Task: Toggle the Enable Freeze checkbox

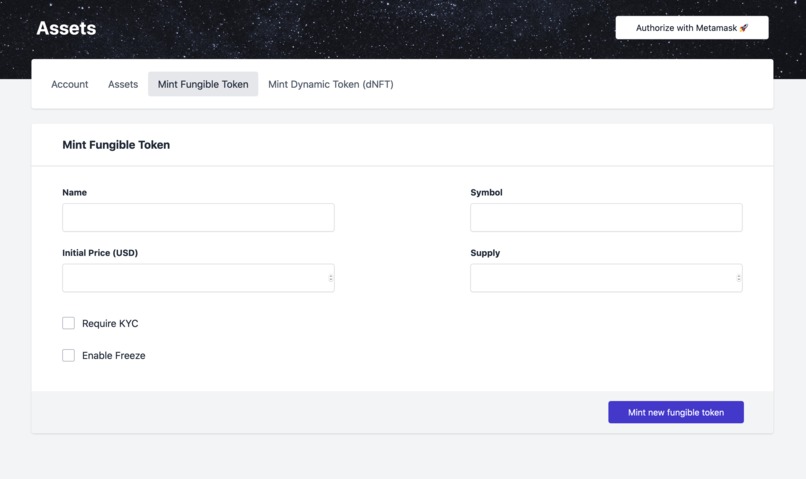Action: (x=68, y=356)
